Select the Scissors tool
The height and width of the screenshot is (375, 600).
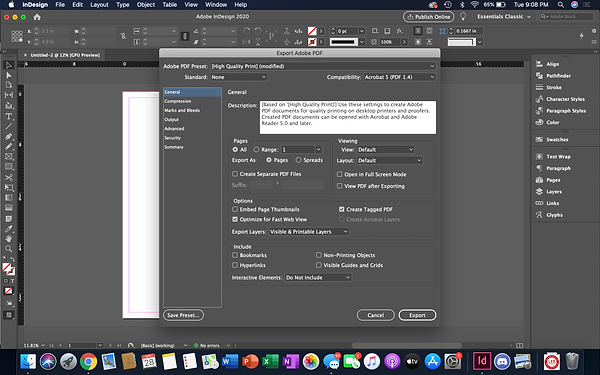click(x=8, y=177)
